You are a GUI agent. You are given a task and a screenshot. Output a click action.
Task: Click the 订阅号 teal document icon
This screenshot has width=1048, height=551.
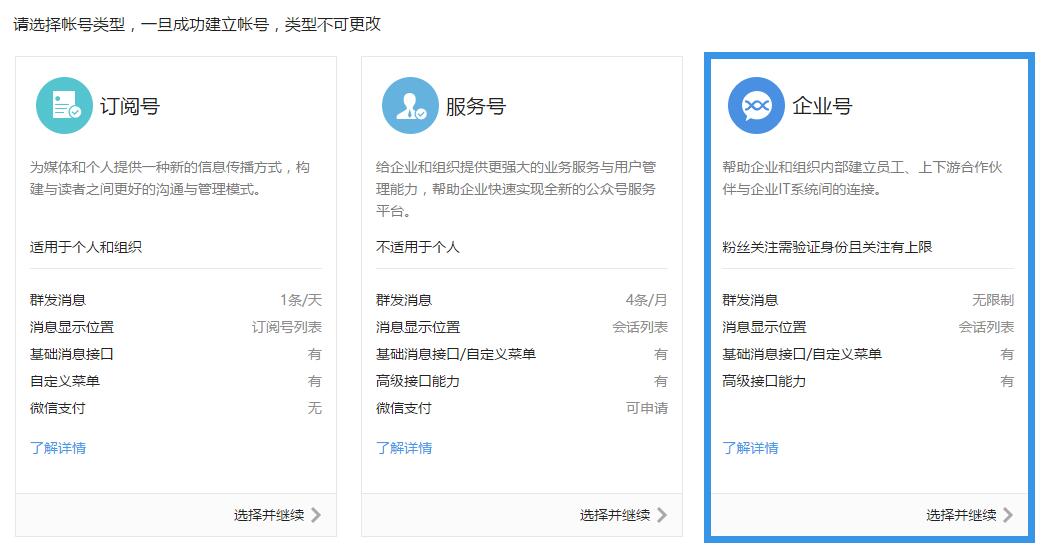(x=64, y=106)
